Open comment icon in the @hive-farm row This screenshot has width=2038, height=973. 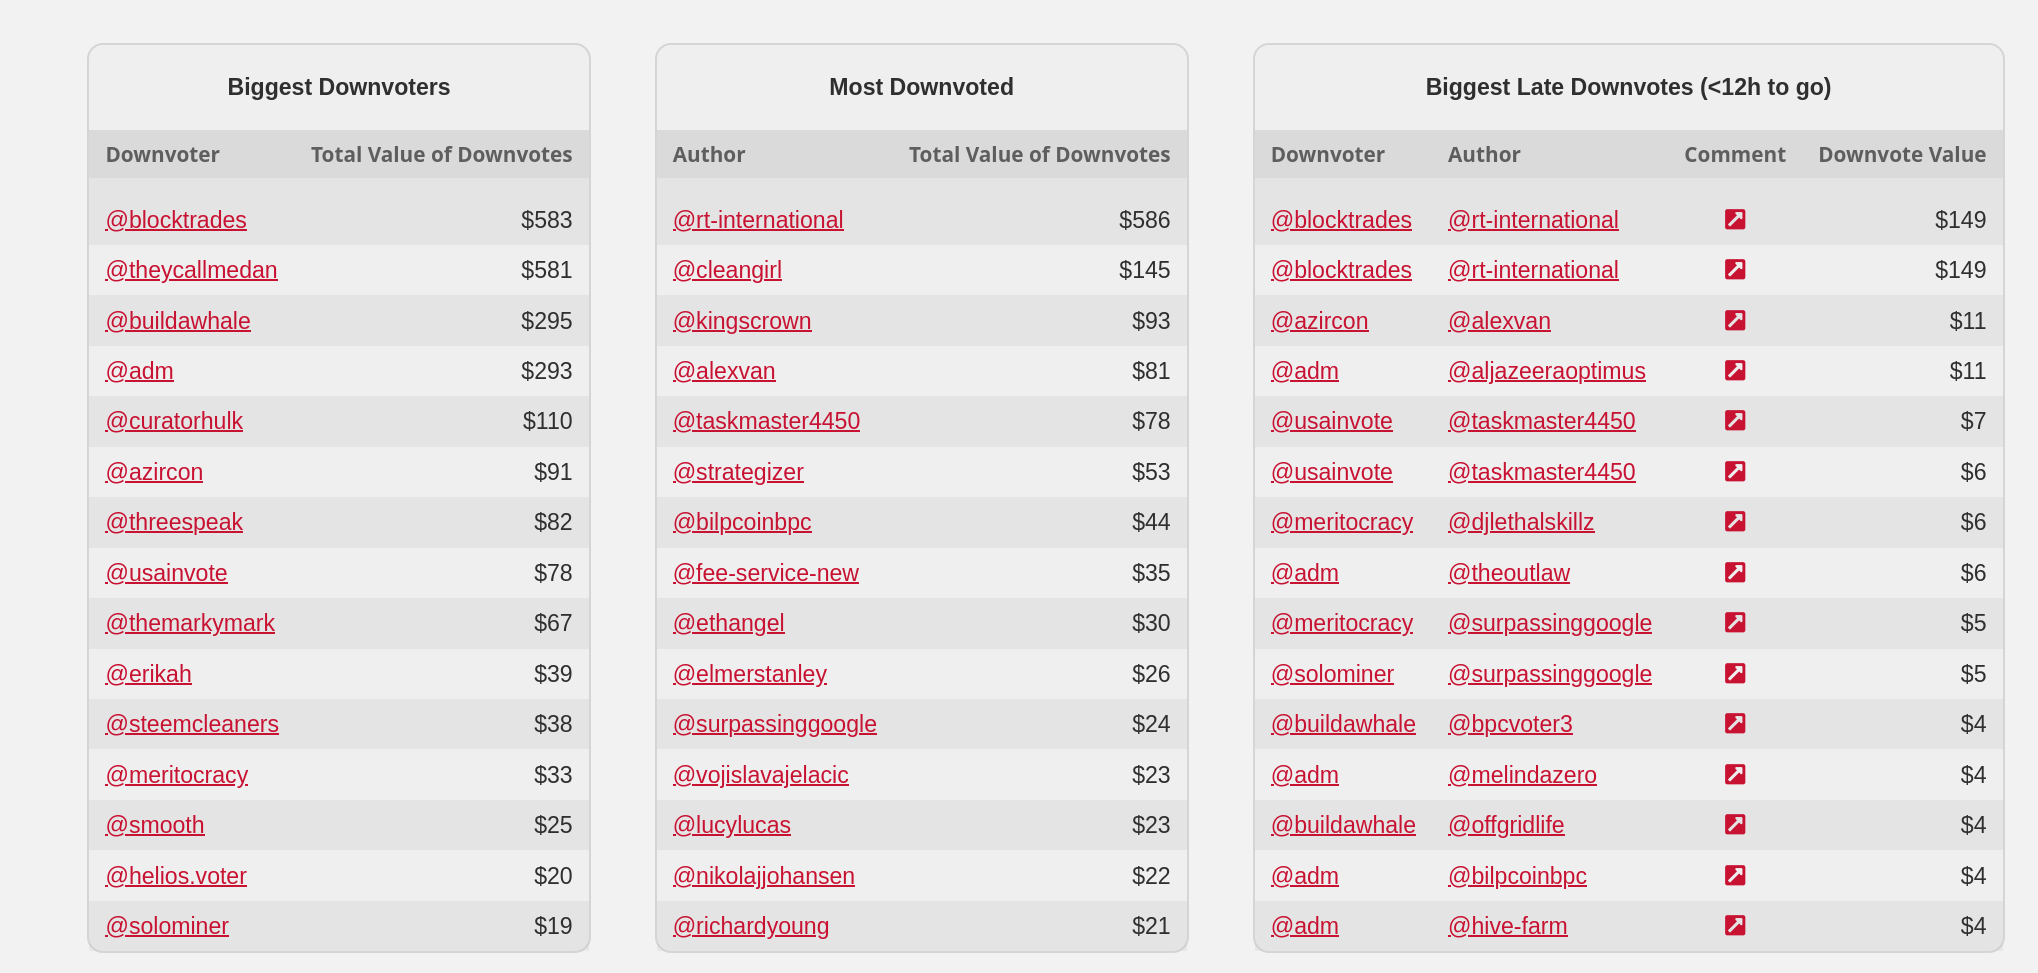1735,926
